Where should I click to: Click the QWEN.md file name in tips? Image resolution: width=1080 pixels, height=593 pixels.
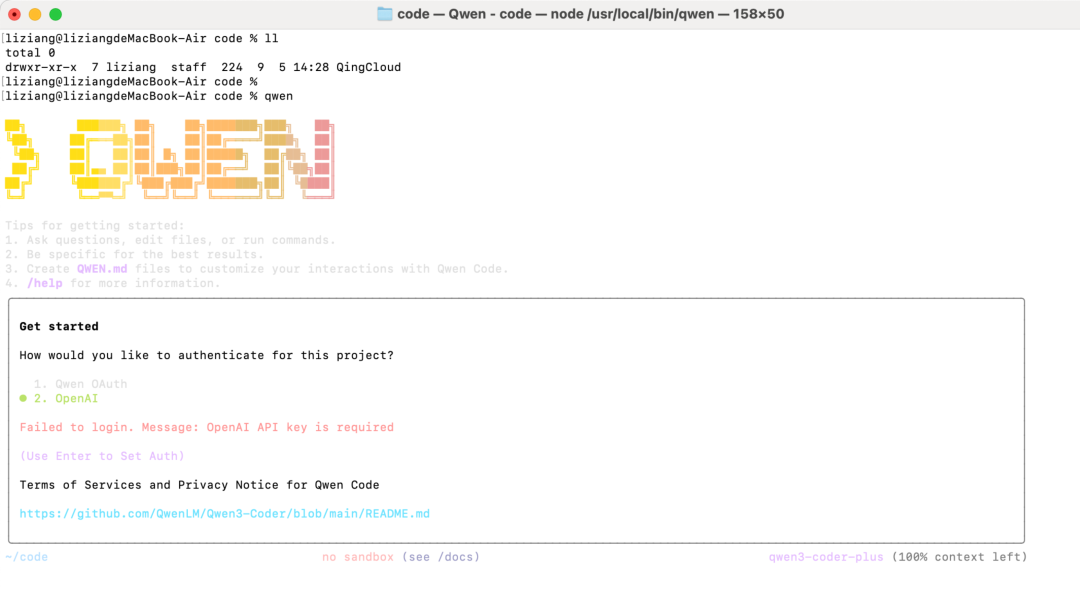point(102,269)
